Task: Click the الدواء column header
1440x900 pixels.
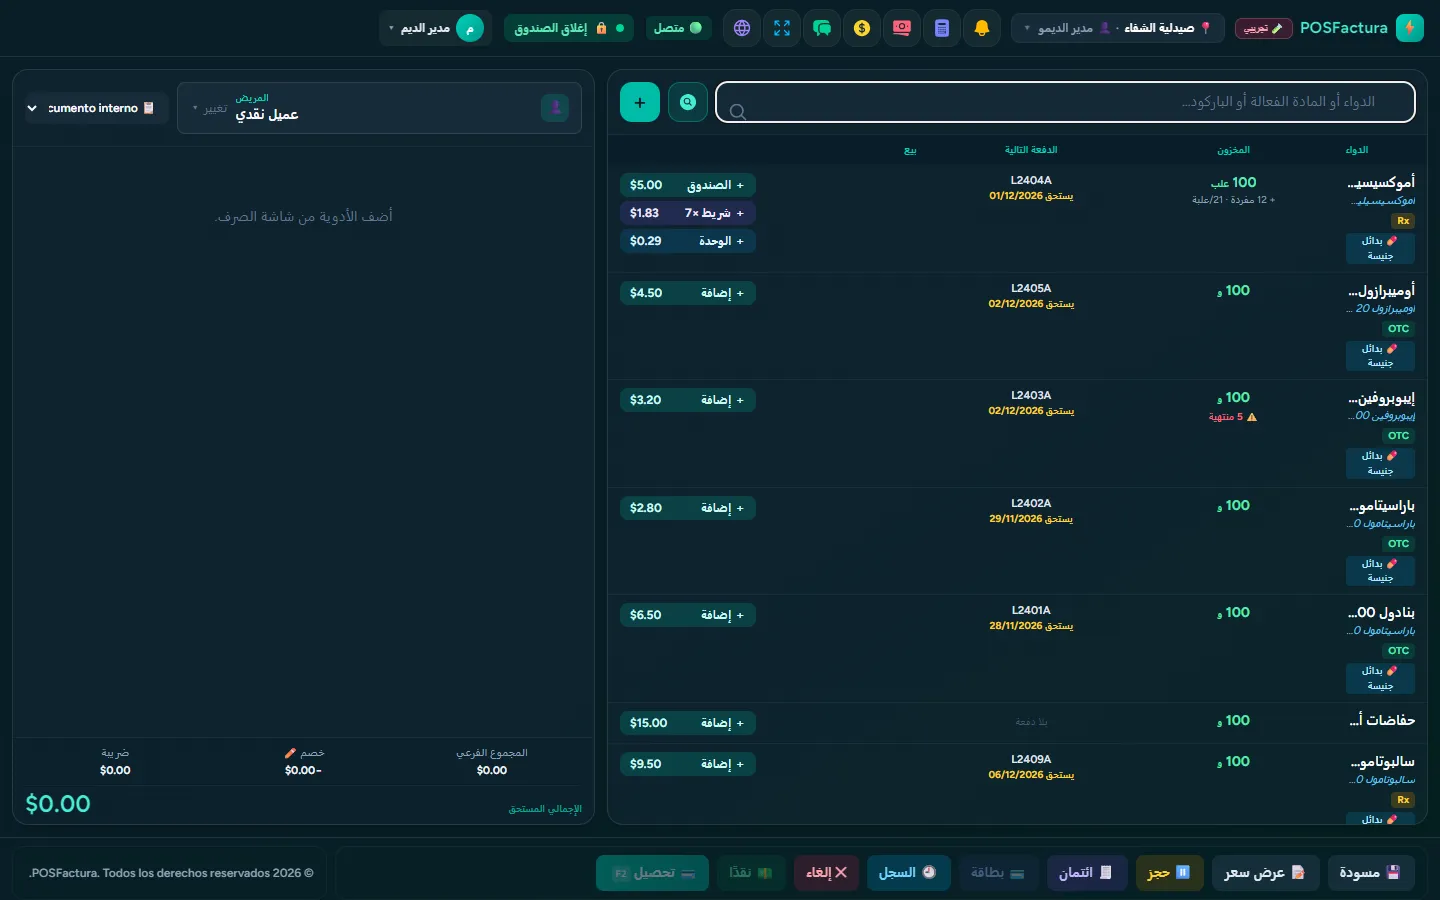Action: tap(1357, 150)
